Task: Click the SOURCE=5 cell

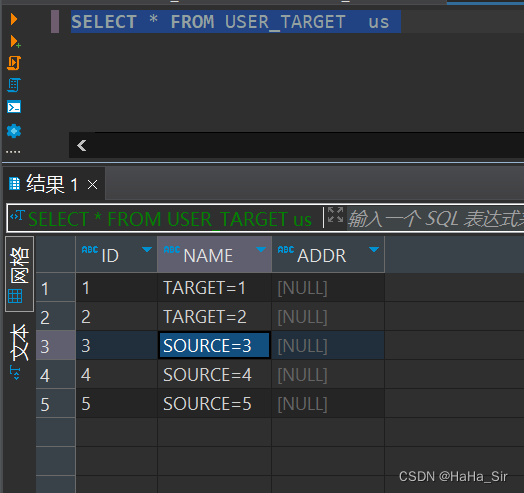Action: [214, 404]
